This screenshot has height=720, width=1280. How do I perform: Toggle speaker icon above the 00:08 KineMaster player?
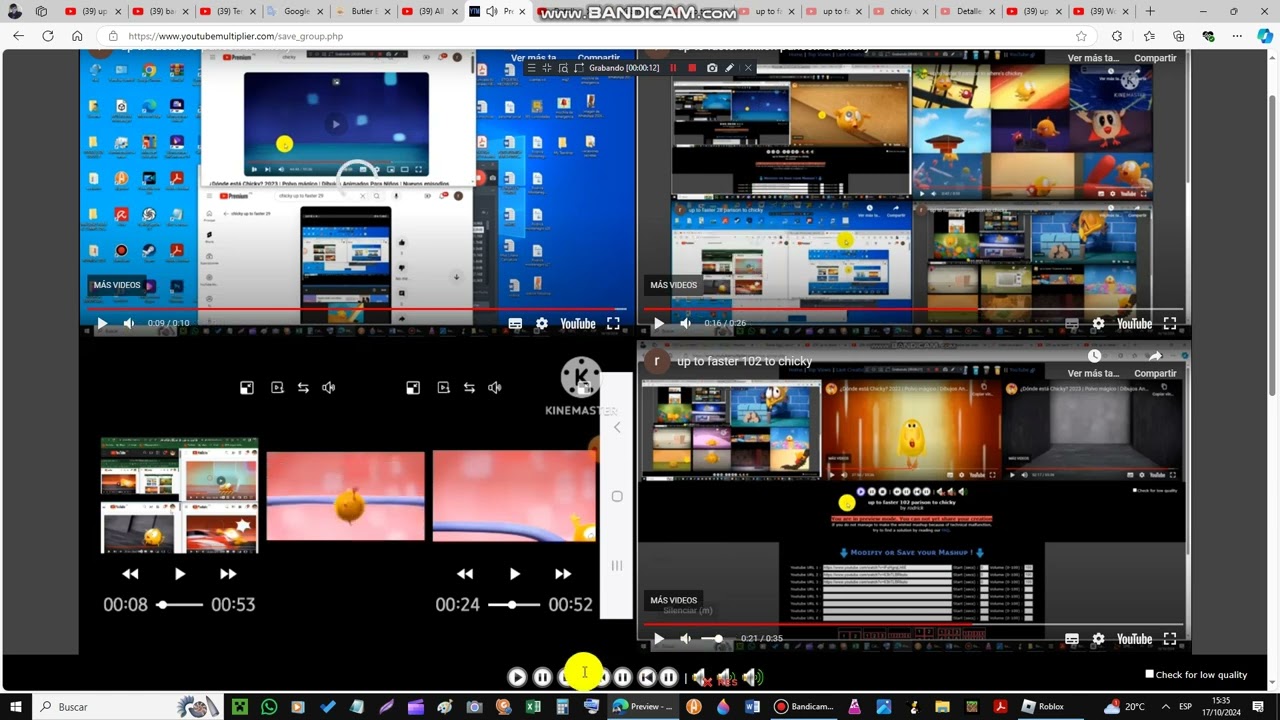pos(329,388)
